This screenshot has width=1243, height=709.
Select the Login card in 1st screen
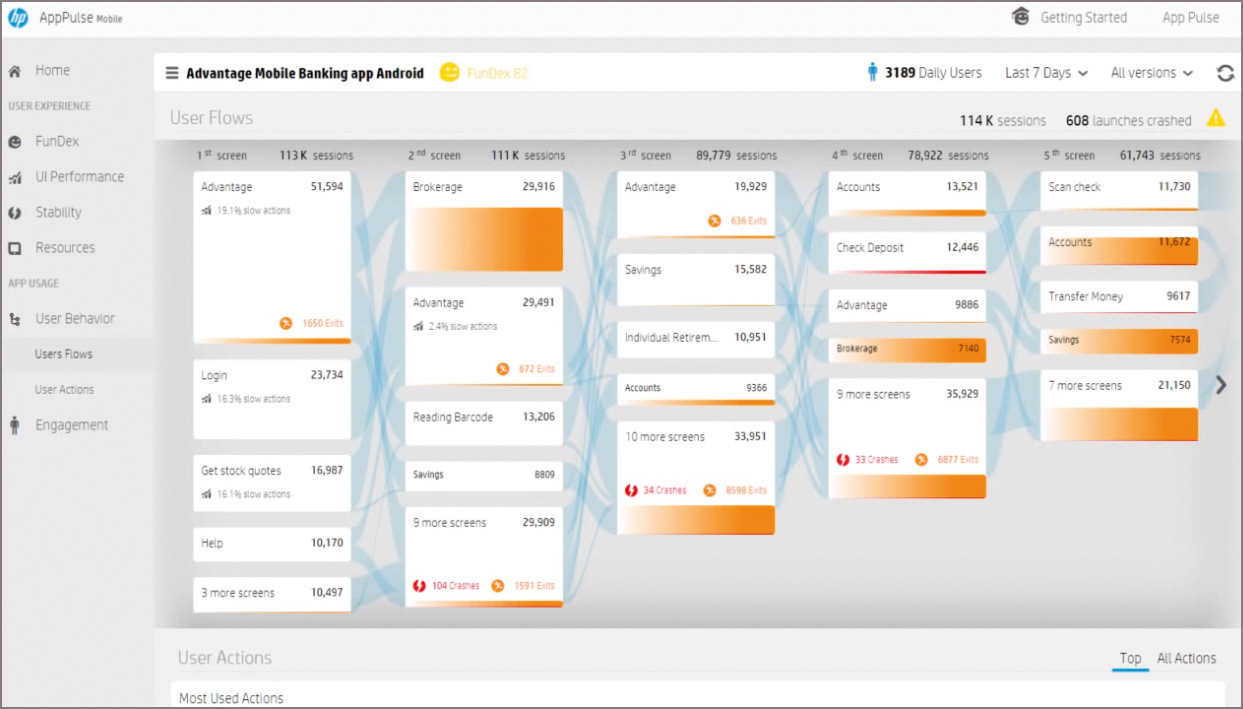coord(272,399)
